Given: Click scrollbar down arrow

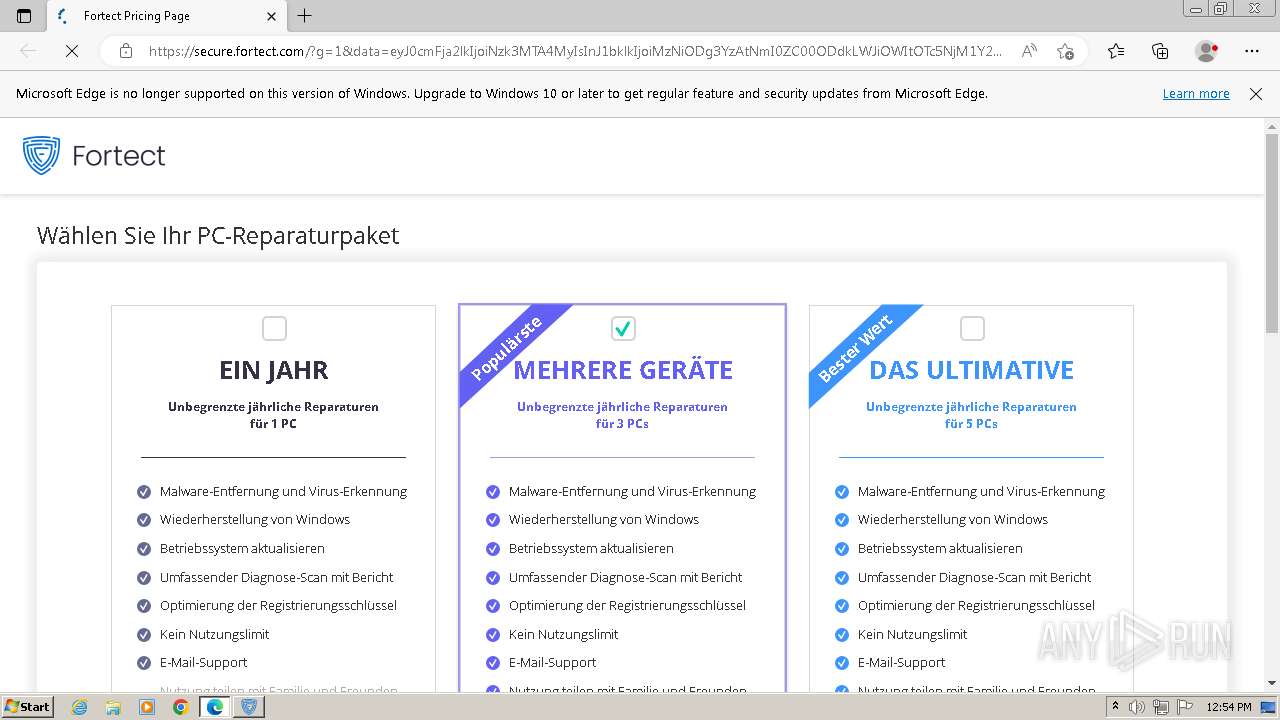Looking at the screenshot, I should coord(1271,684).
